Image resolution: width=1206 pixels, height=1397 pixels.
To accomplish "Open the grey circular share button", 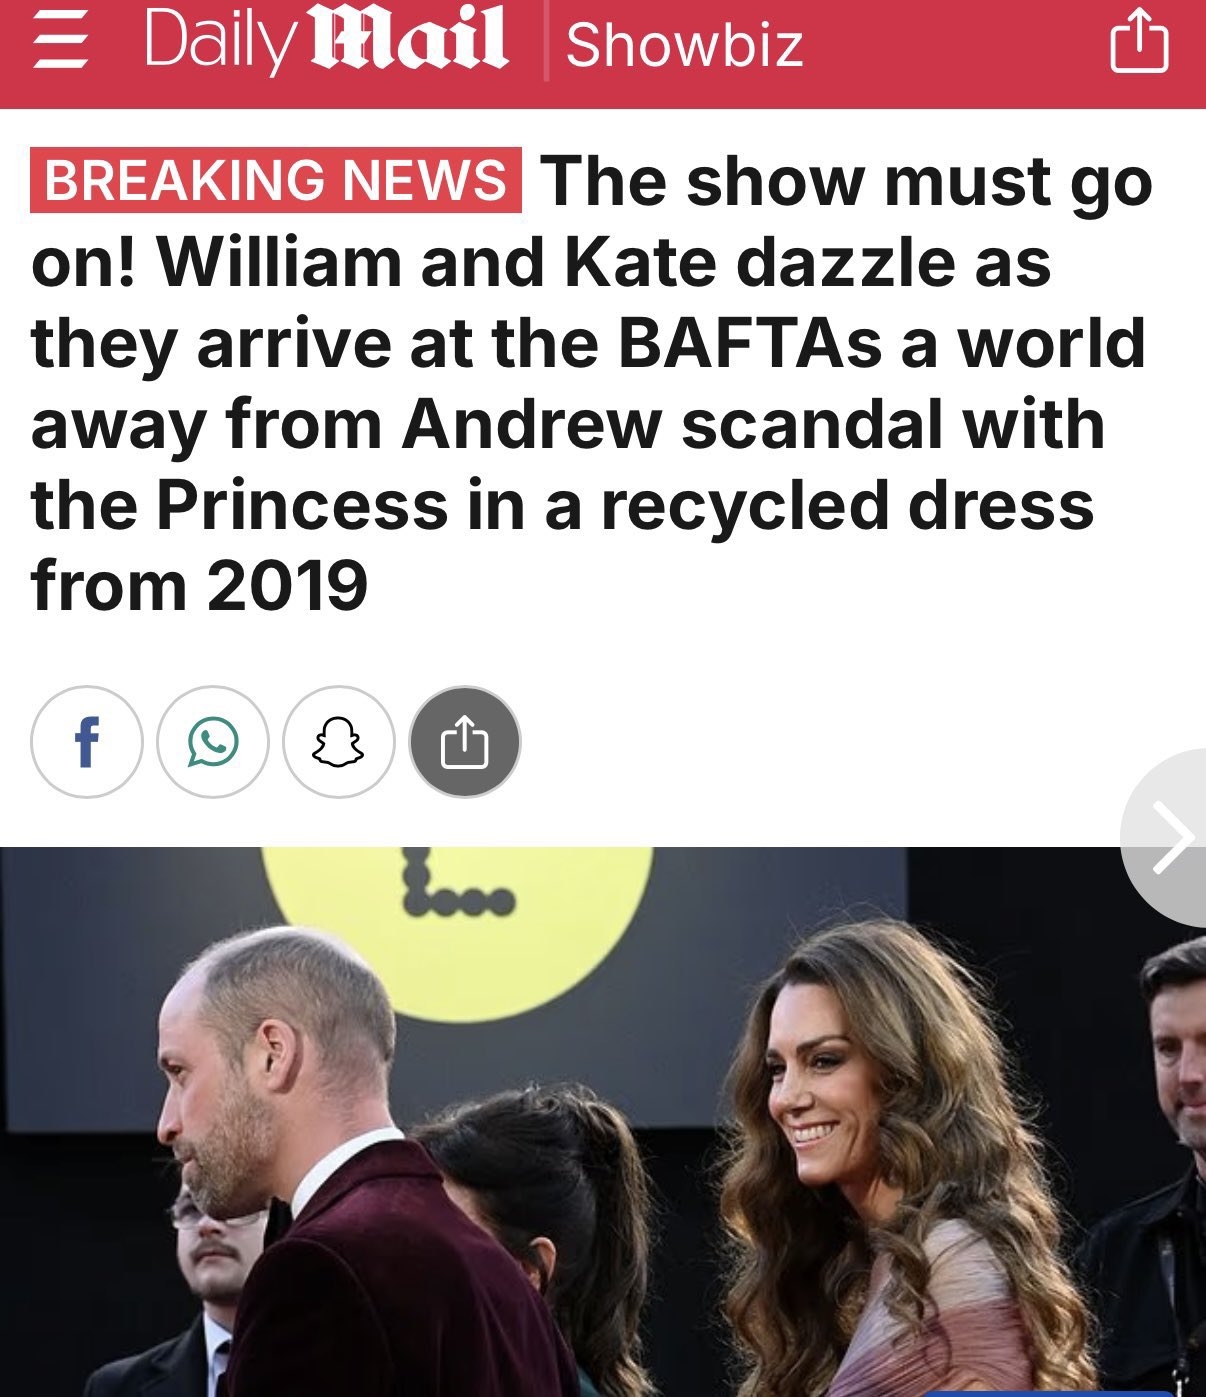I will (x=465, y=741).
